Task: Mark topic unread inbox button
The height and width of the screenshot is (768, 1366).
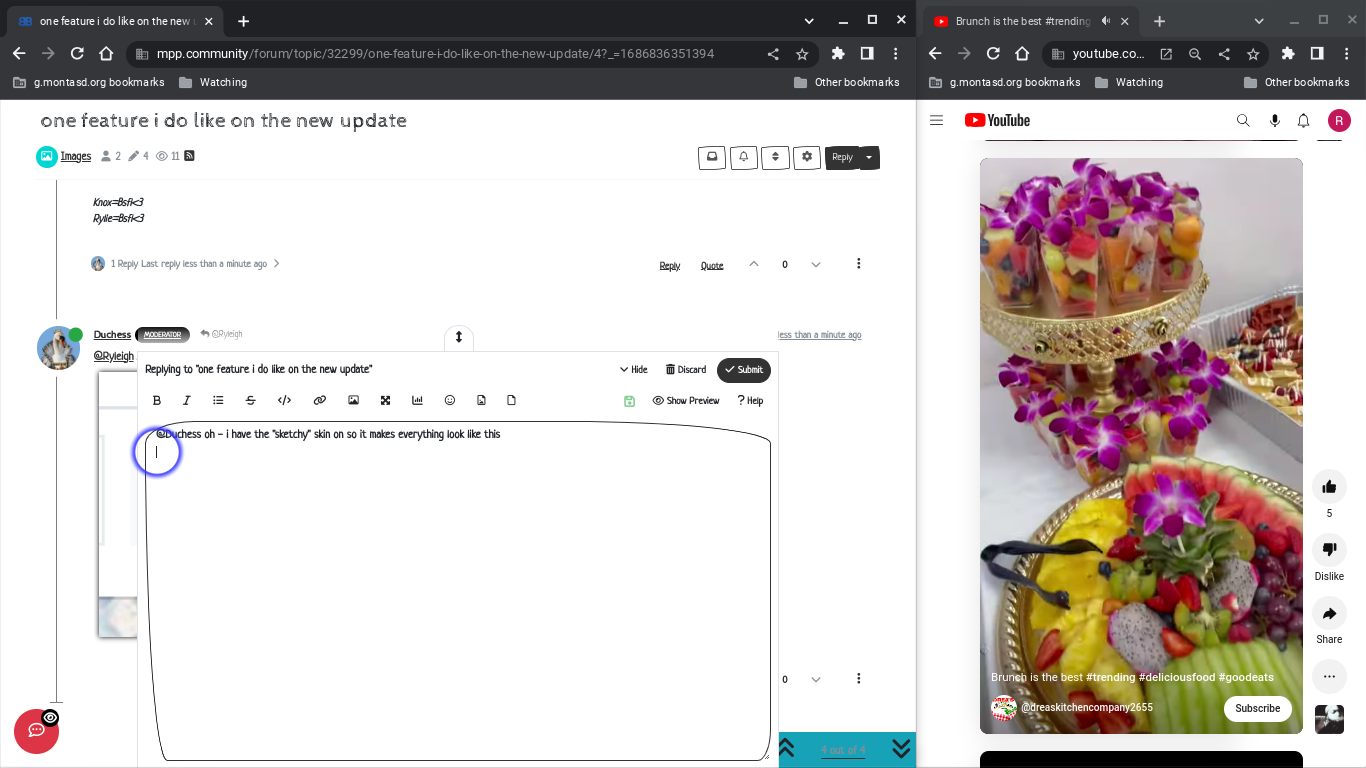Action: 712,157
